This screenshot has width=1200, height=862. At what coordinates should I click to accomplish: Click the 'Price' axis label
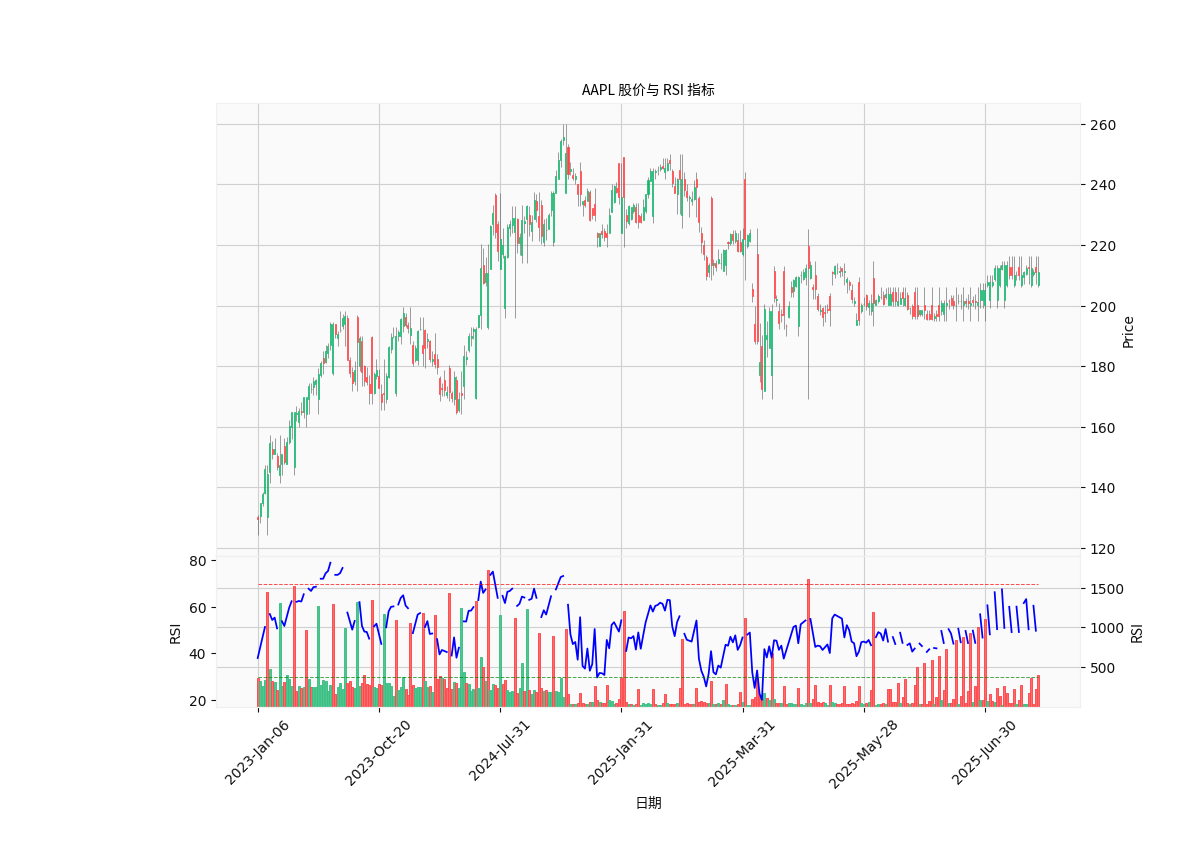coord(1129,332)
